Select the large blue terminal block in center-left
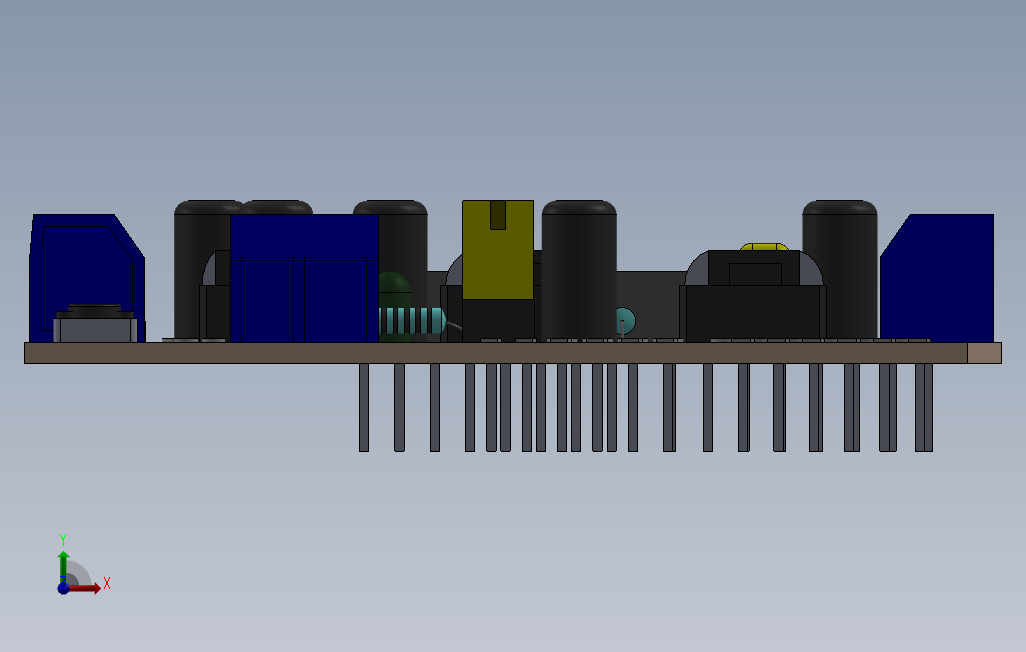This screenshot has width=1026, height=652. point(304,278)
